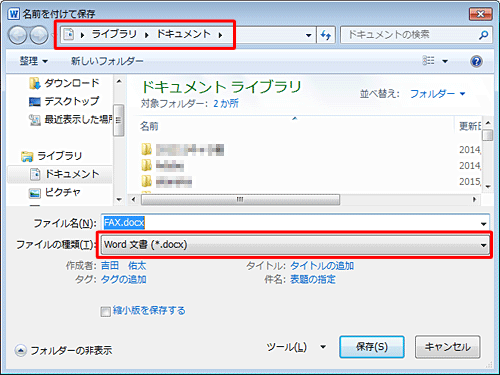Click the ファイル名 input field with FAX.docx

pyautogui.click(x=295, y=223)
